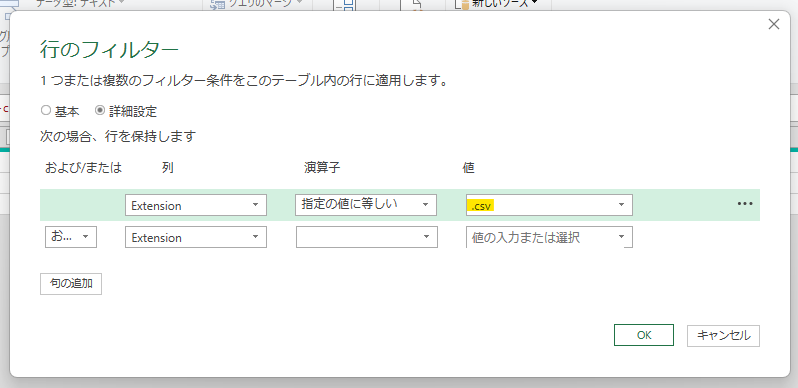Confirm the filter with OK
Viewport: 798px width, 388px height.
tap(644, 336)
